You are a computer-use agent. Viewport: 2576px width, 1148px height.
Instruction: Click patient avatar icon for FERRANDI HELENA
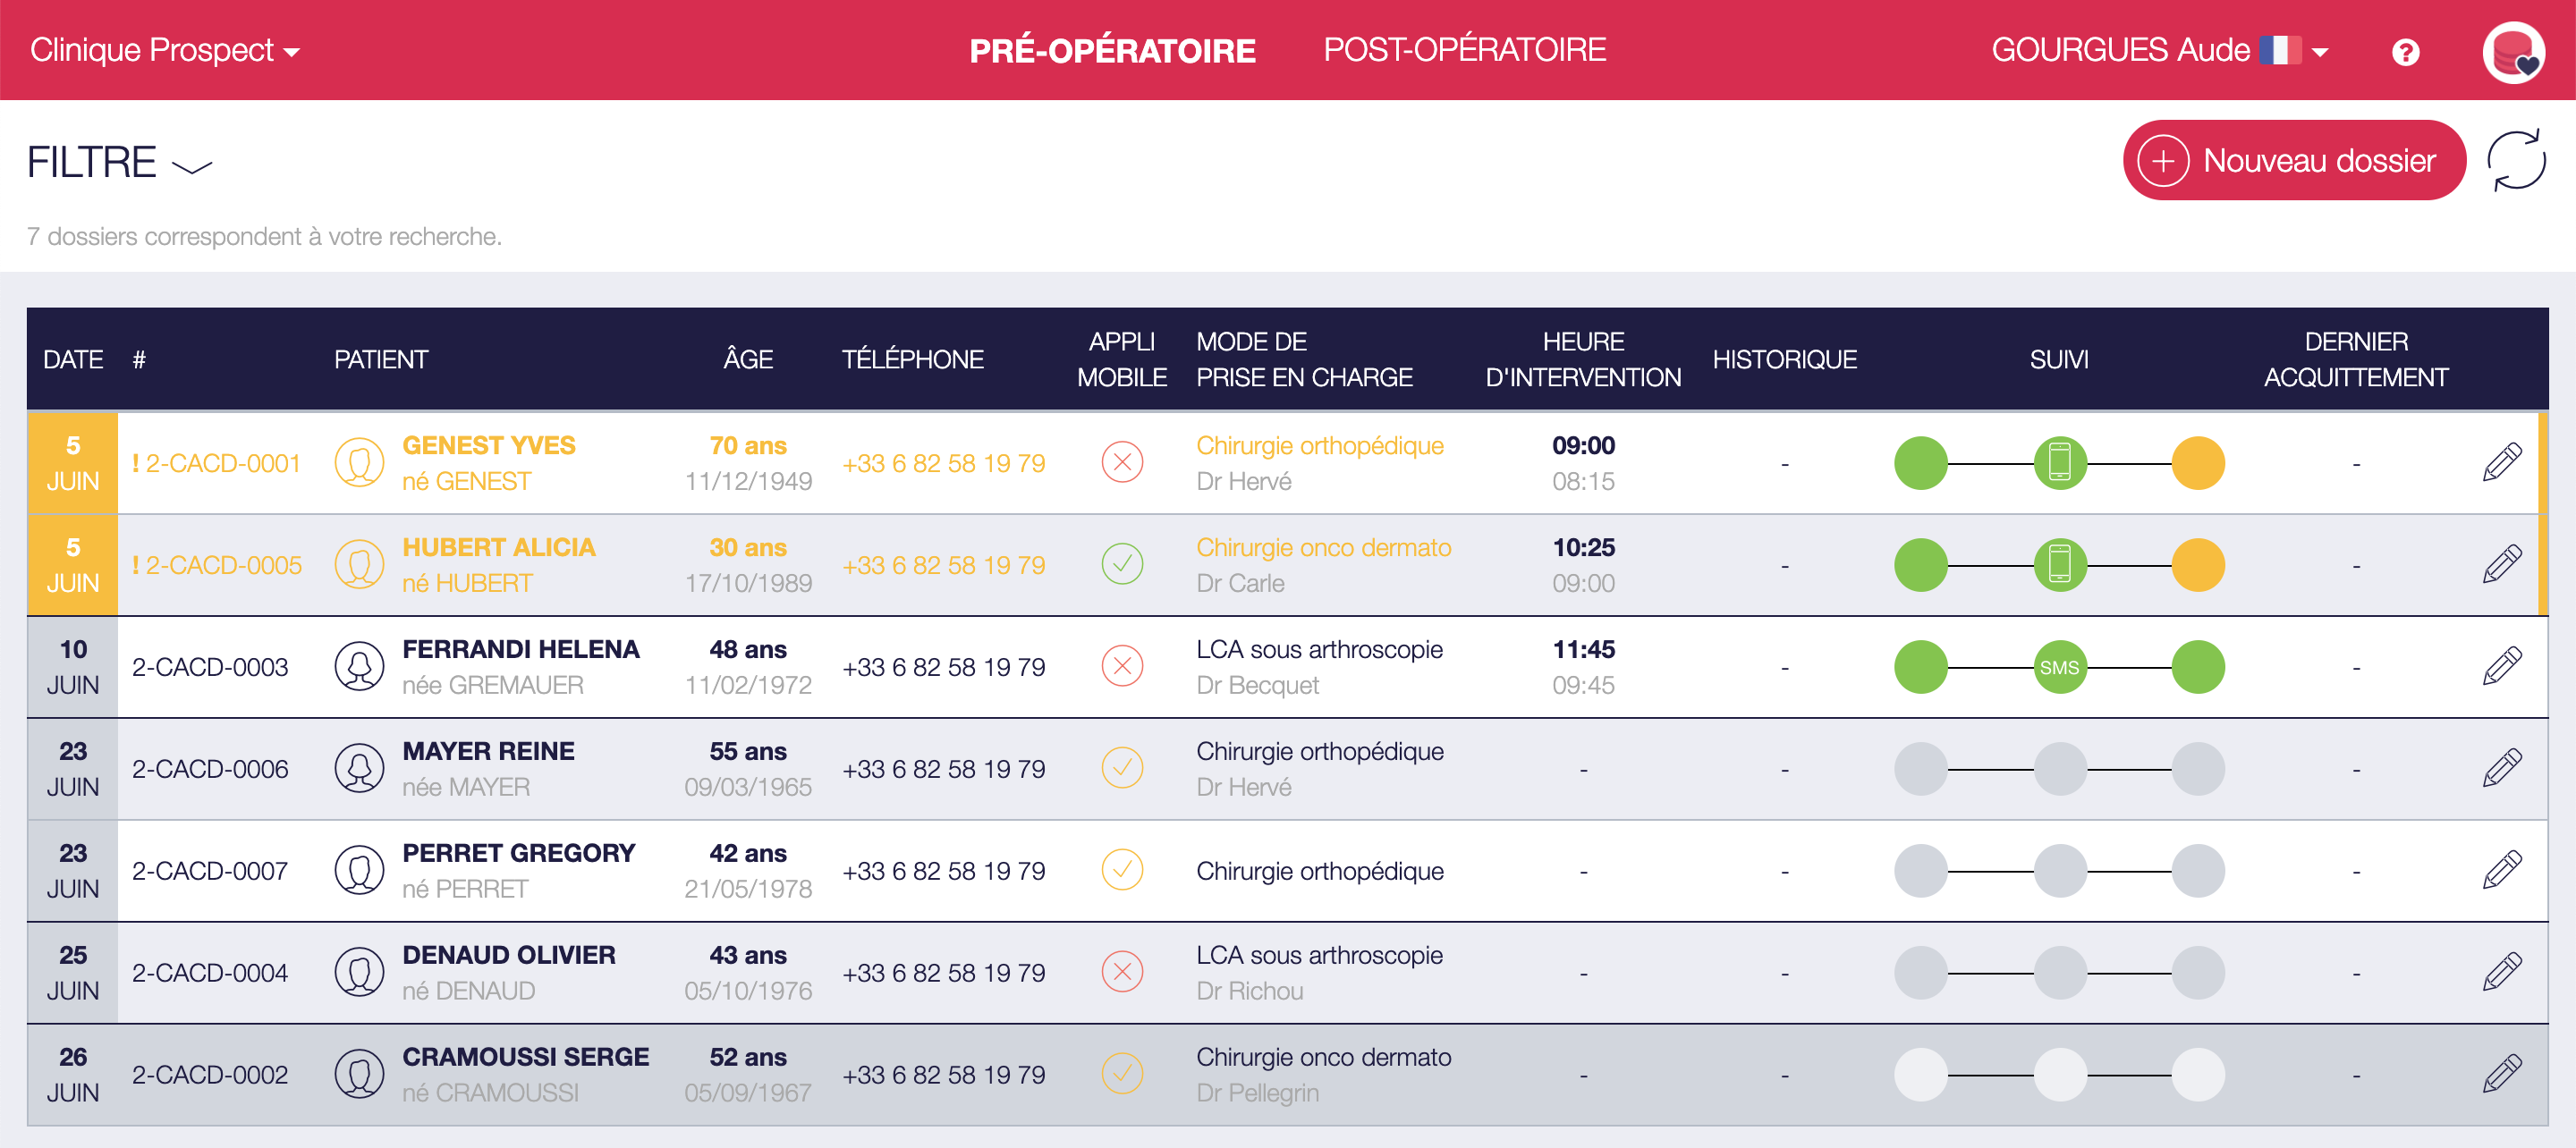pos(359,667)
